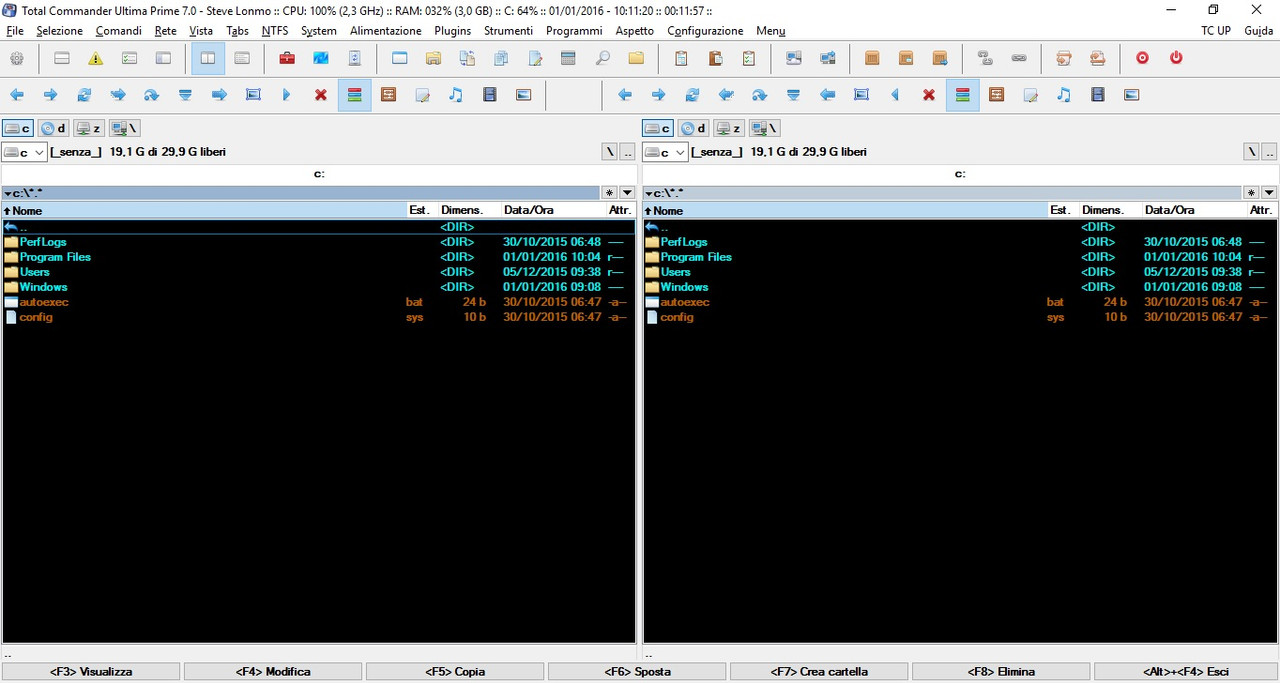
Task: Click the red X in left panel toolbar
Action: pos(321,95)
